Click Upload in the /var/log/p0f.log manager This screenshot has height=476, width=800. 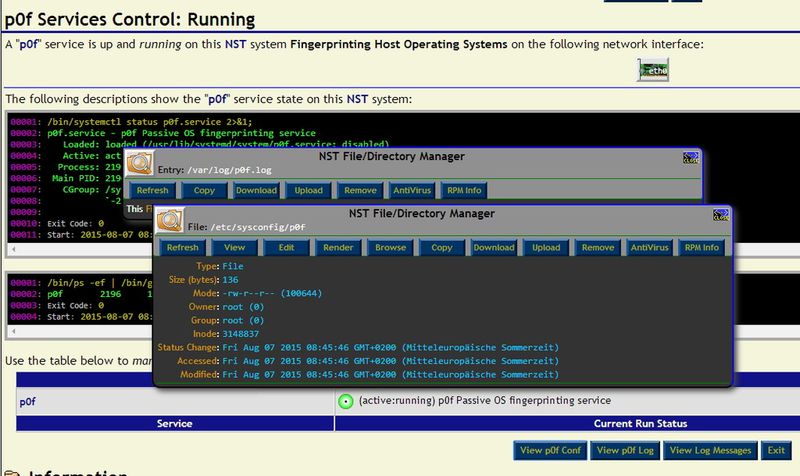[308, 190]
